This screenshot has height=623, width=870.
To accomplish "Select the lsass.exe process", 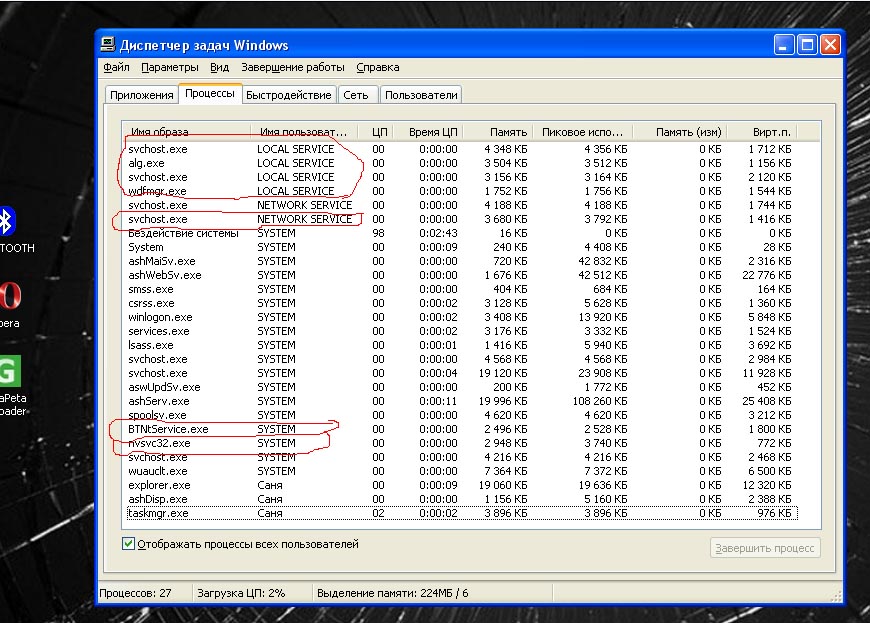I will point(462,345).
